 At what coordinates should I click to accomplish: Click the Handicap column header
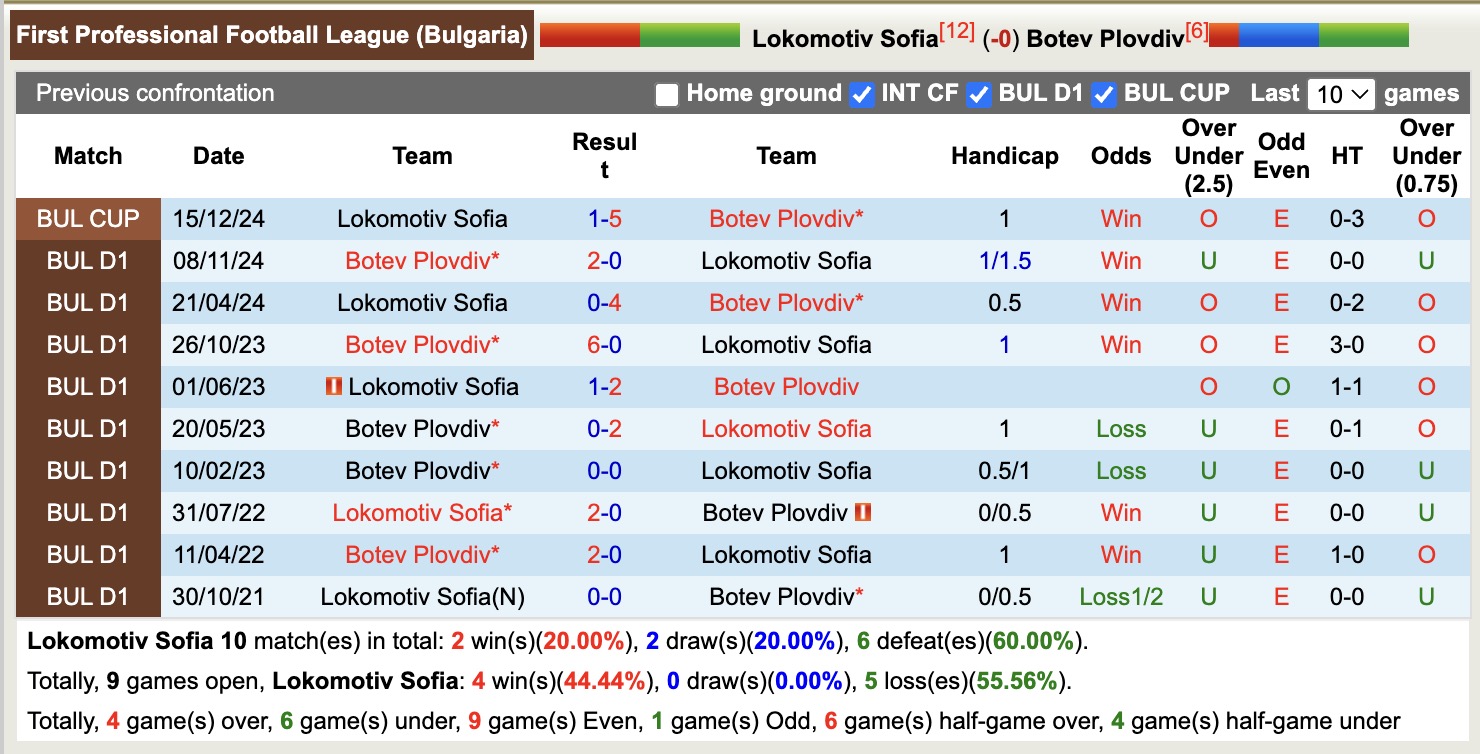pos(1005,155)
